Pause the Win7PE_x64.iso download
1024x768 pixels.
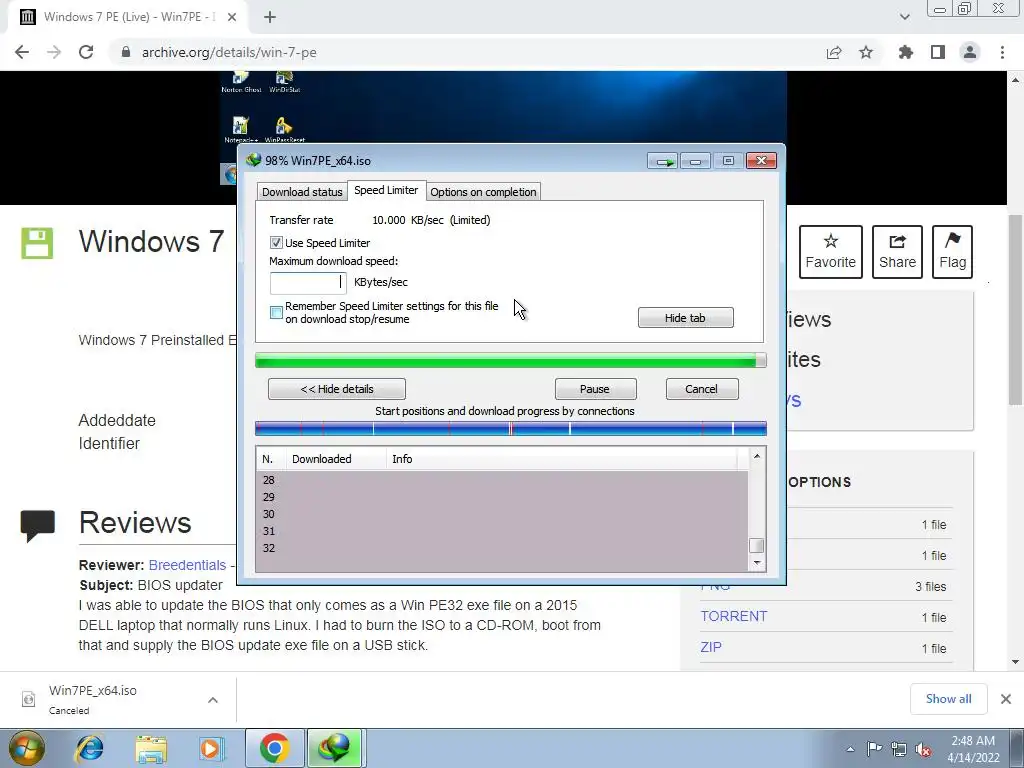(595, 389)
